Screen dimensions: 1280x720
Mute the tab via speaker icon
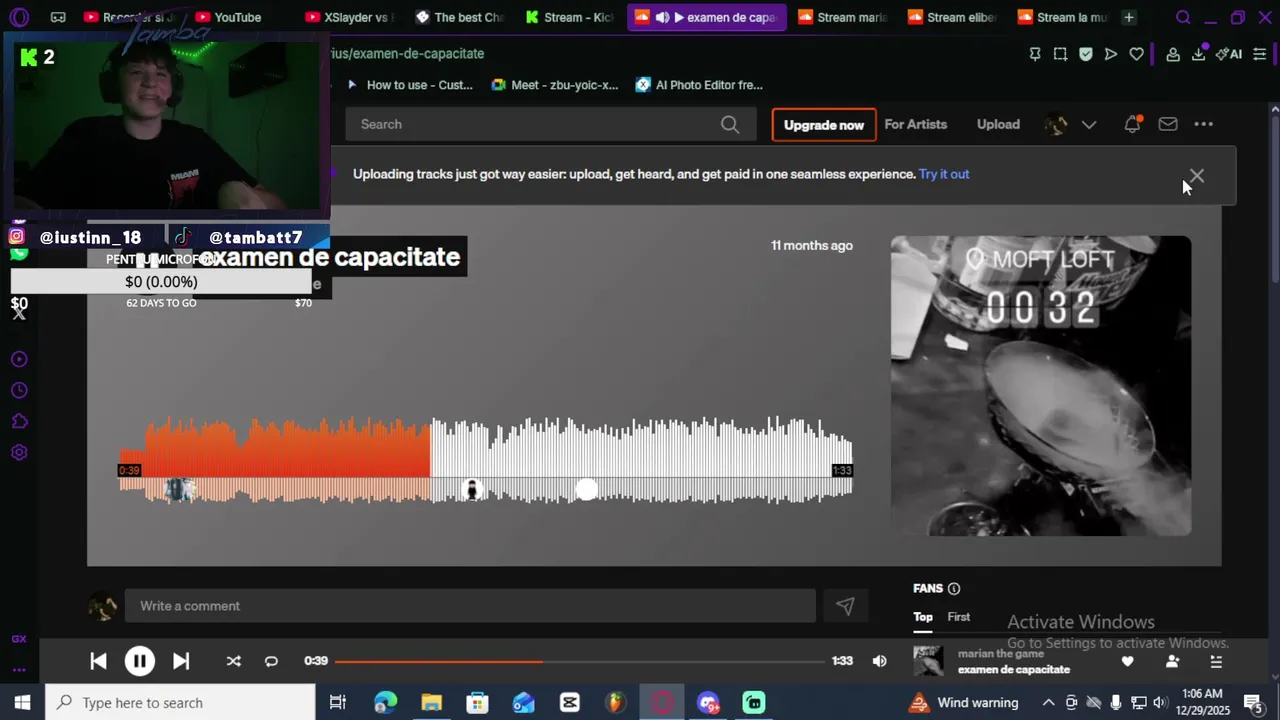(662, 17)
